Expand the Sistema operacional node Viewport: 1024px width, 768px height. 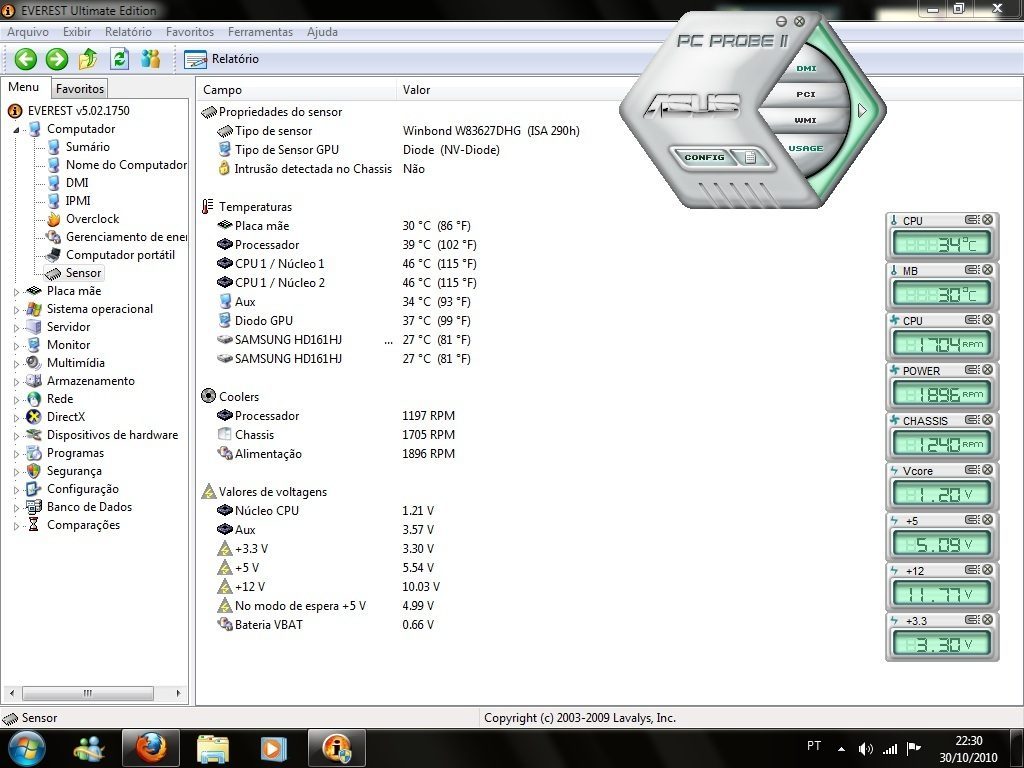pyautogui.click(x=16, y=310)
